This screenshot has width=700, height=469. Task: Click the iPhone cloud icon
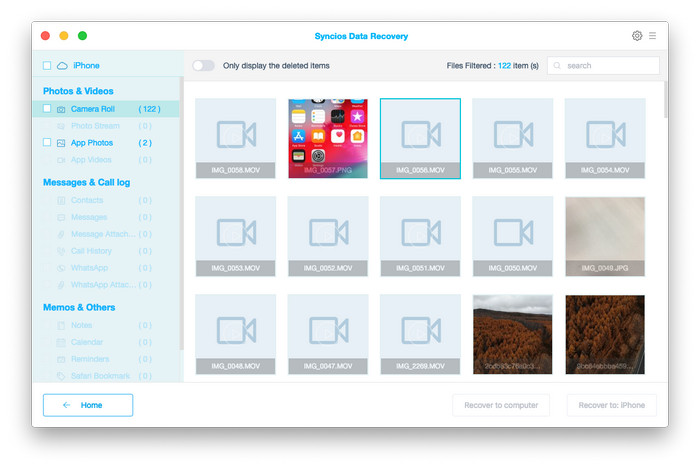click(x=62, y=66)
